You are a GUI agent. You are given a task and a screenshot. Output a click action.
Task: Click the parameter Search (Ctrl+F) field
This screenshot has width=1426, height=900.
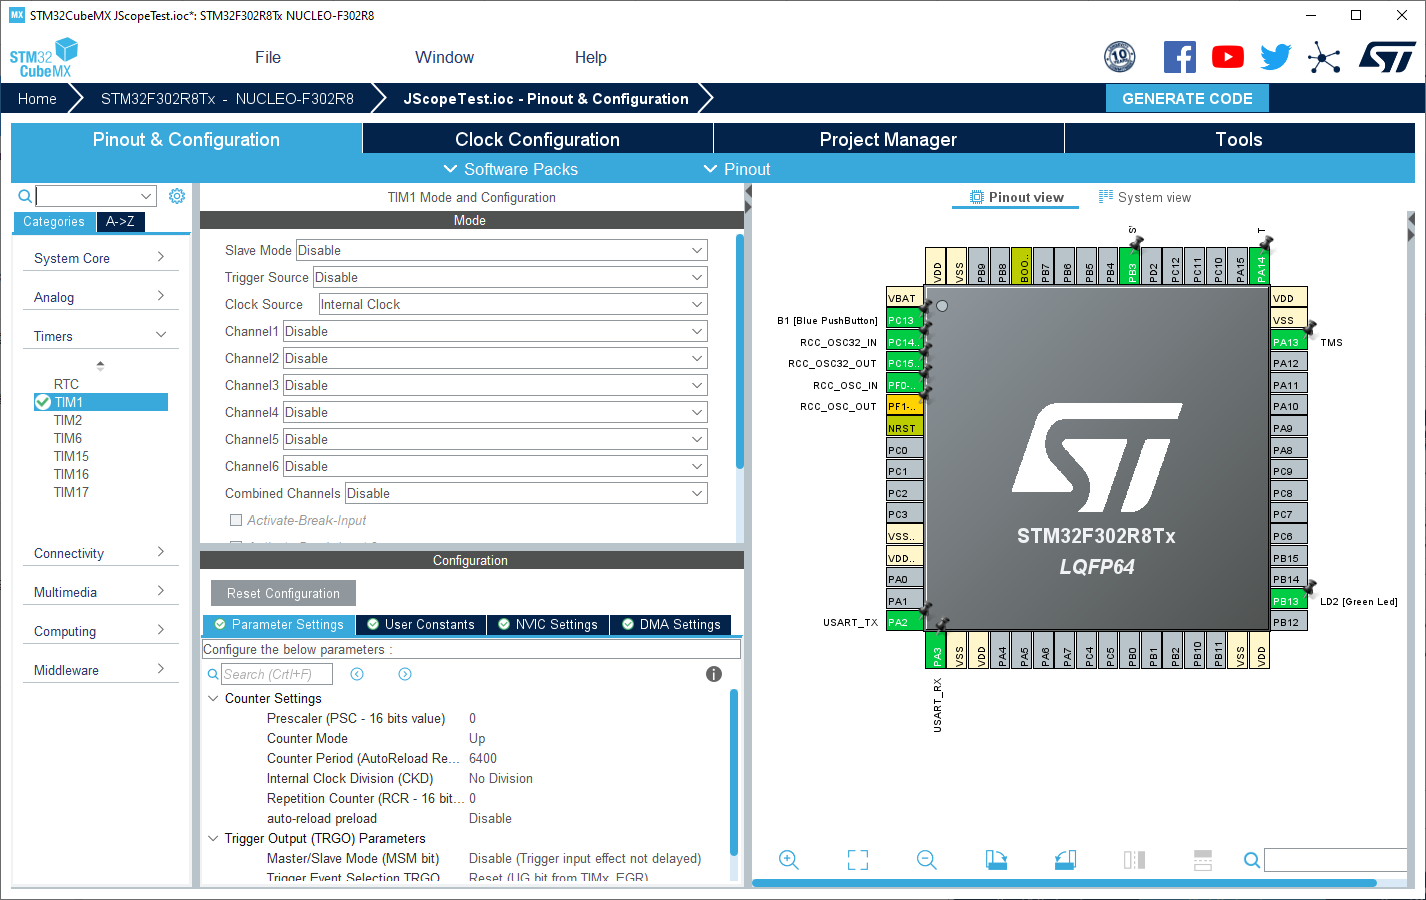coord(277,674)
